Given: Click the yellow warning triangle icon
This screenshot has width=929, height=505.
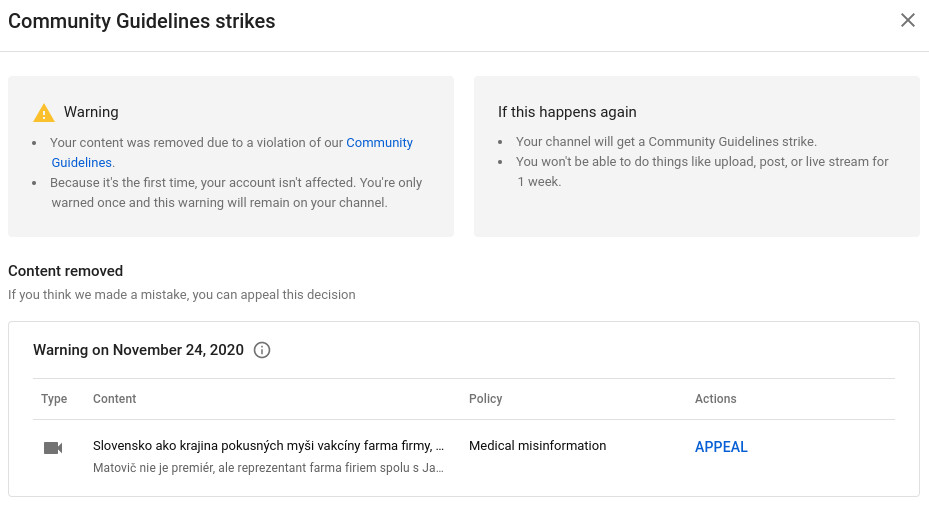Looking at the screenshot, I should click(x=43, y=113).
